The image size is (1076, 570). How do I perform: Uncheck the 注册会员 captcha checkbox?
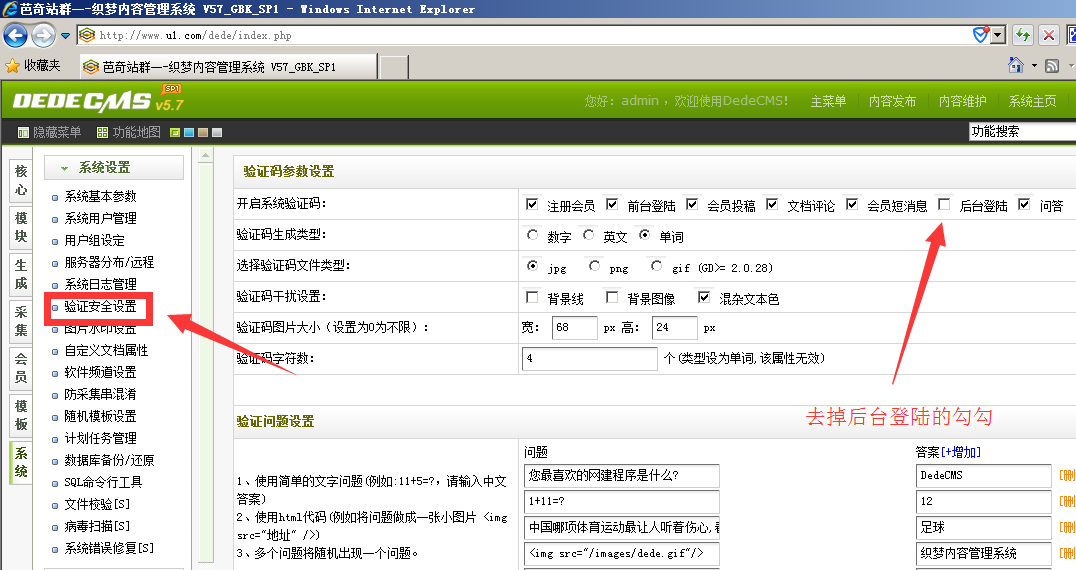tap(532, 204)
